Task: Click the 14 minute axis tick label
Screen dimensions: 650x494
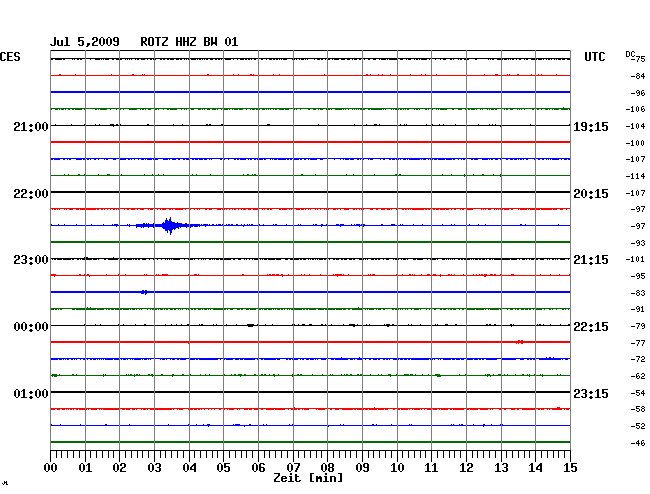Action: coord(535,468)
